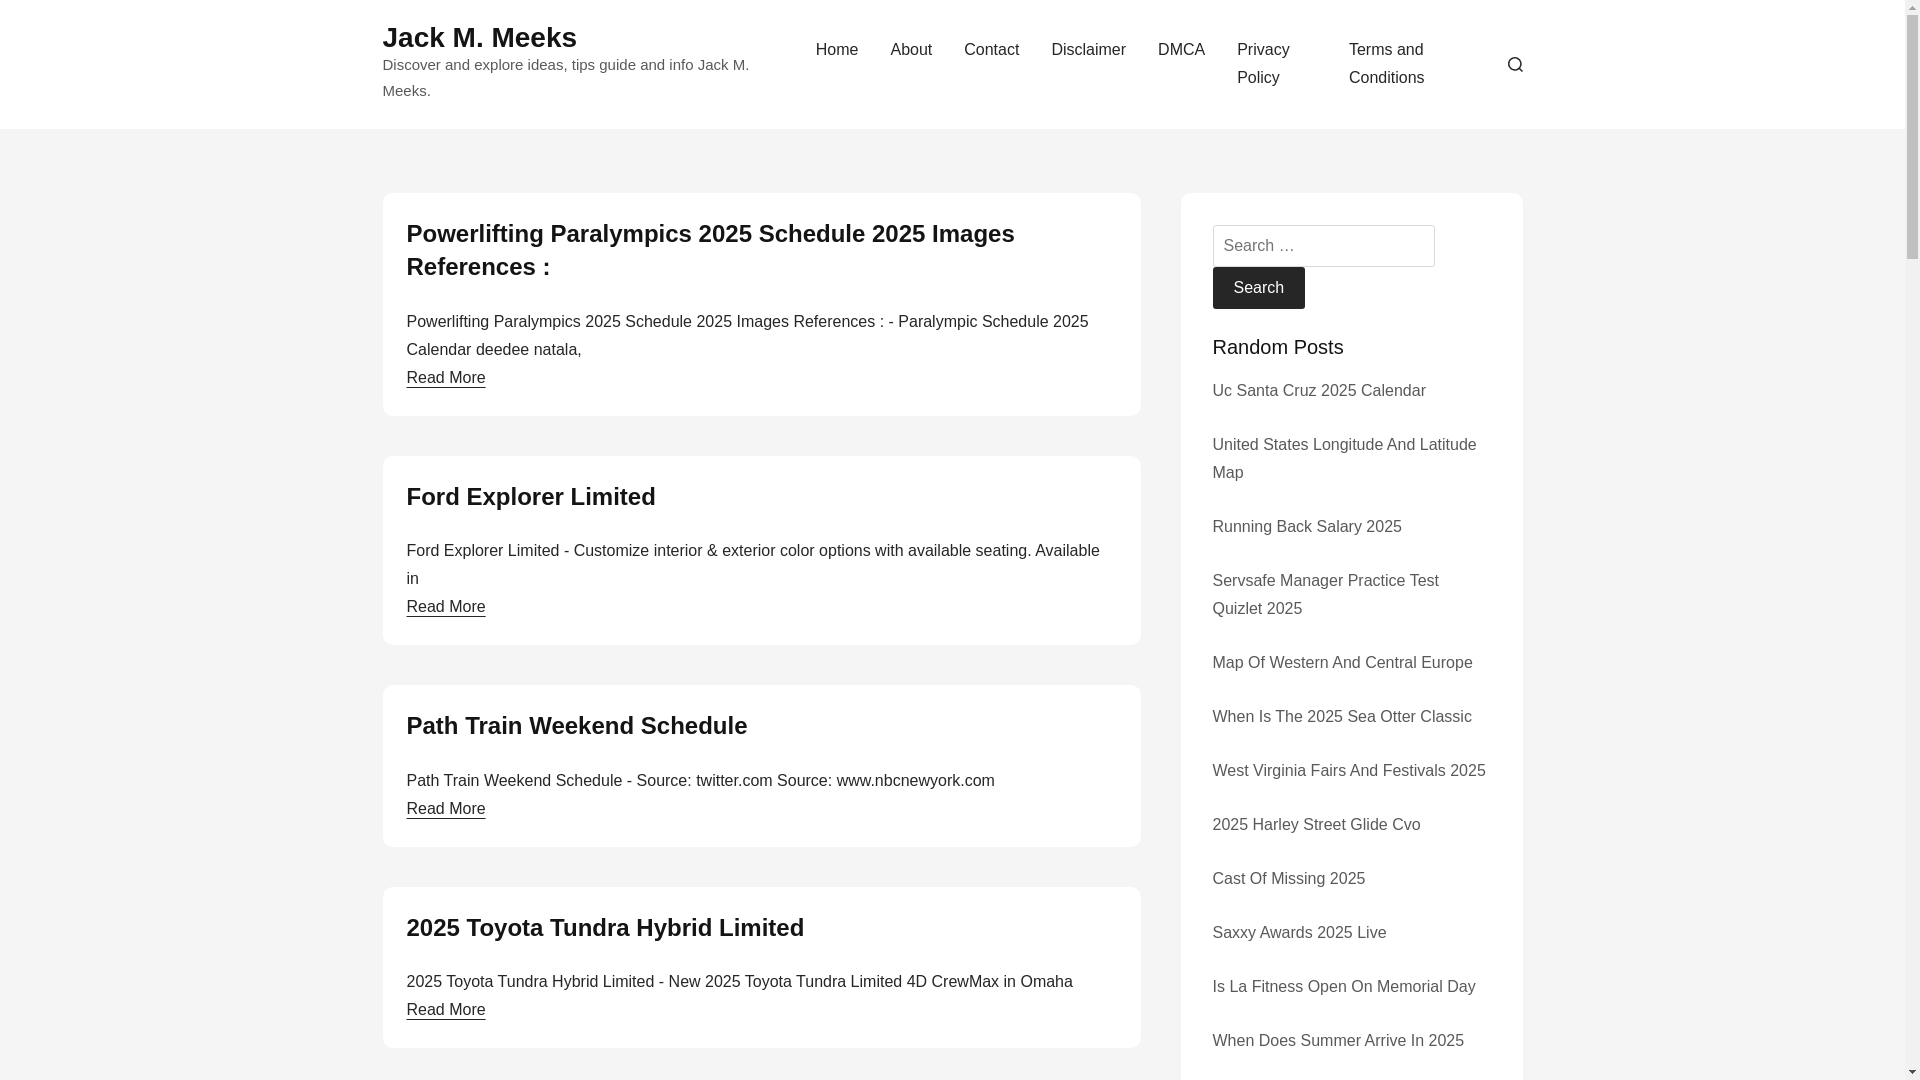
Task: Open Terms and Conditions page
Action: click(x=1386, y=64)
